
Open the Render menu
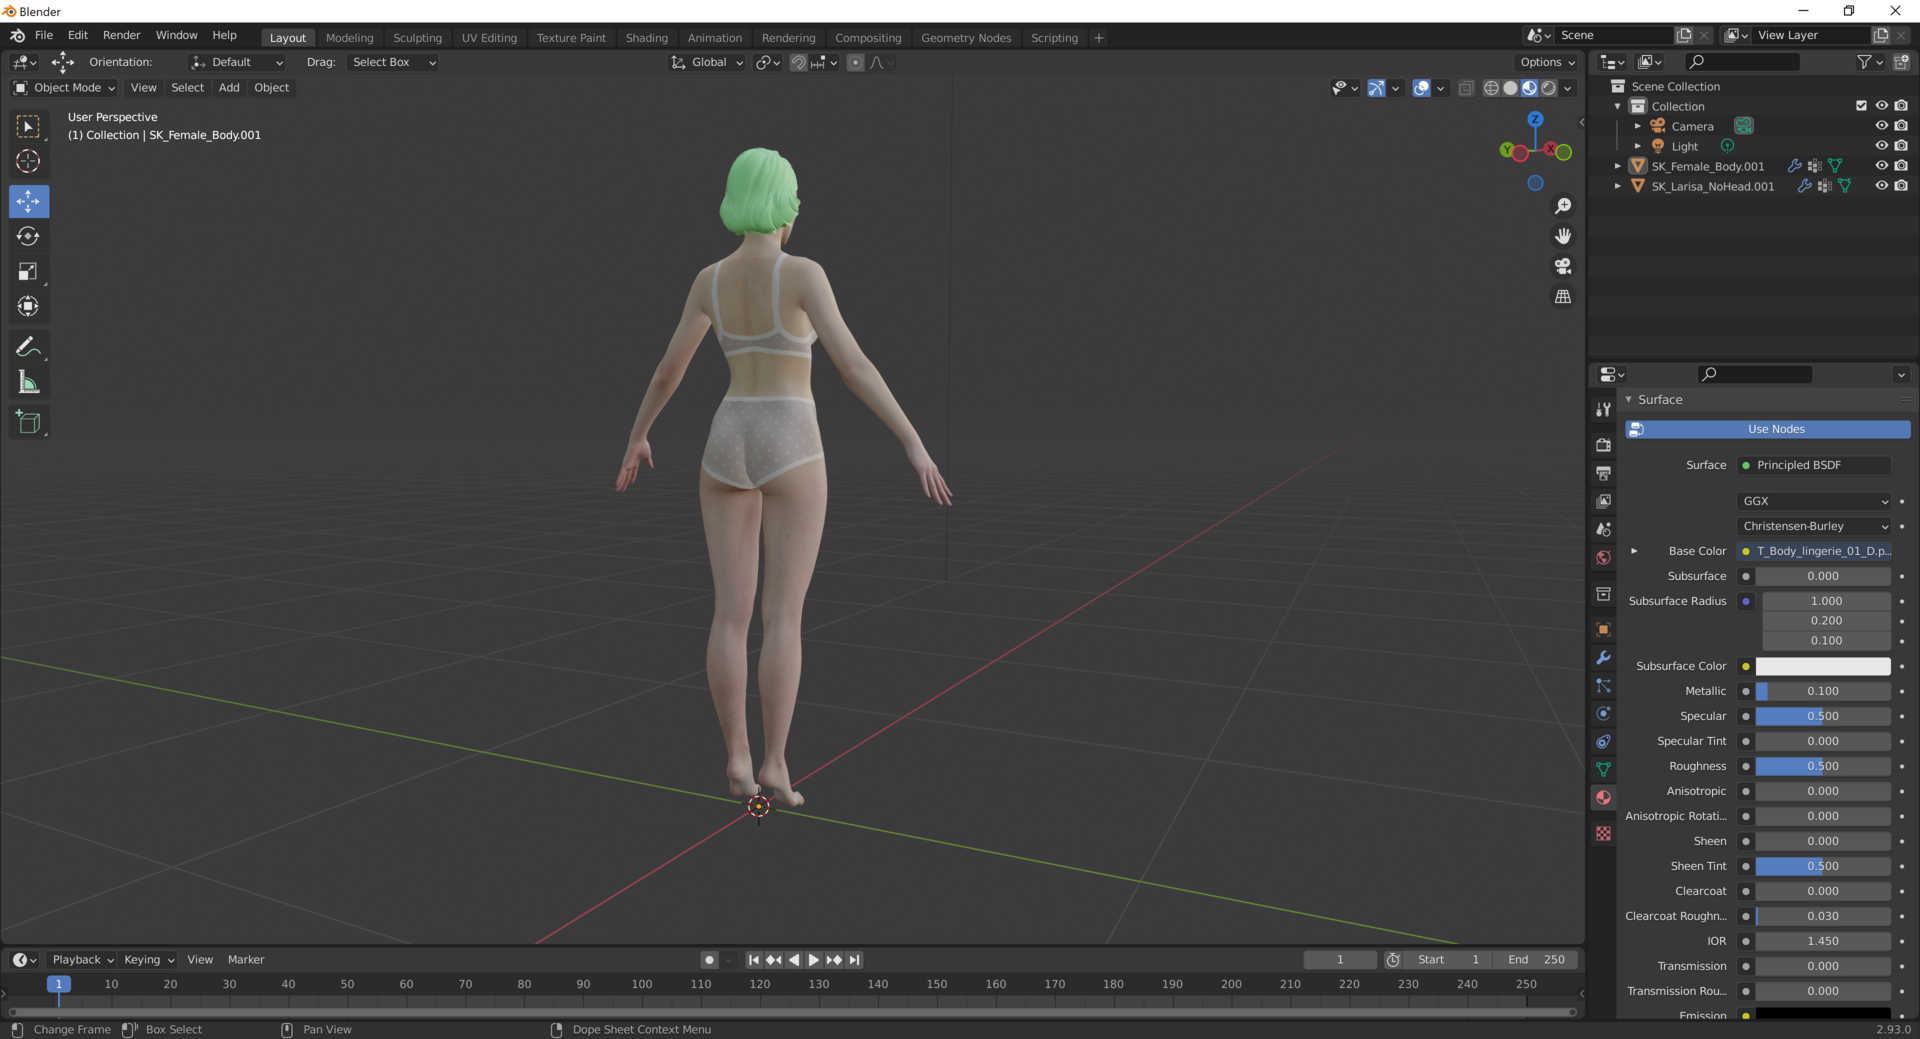pyautogui.click(x=121, y=35)
